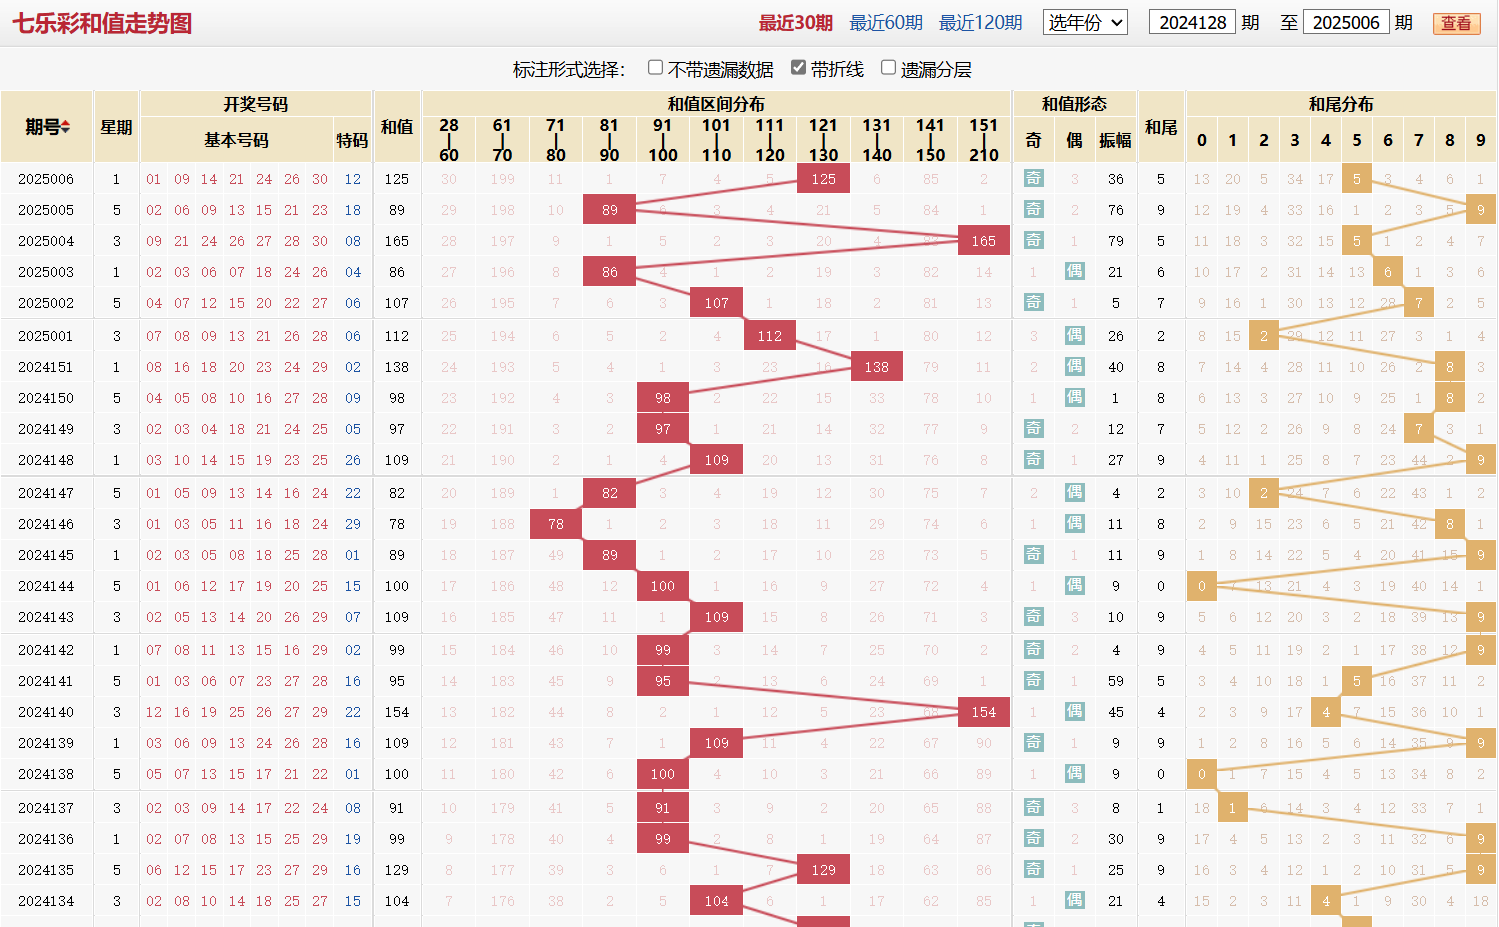Click the 振幅 column header
Viewport: 1499px width, 927px height.
1115,140
